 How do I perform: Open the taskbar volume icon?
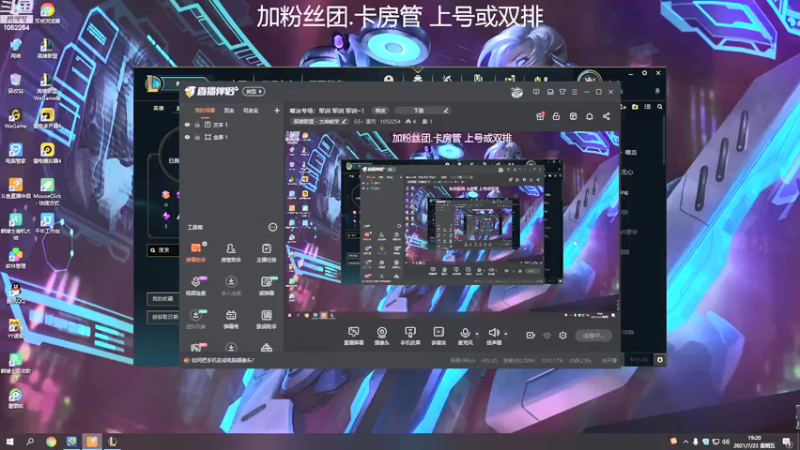point(726,441)
